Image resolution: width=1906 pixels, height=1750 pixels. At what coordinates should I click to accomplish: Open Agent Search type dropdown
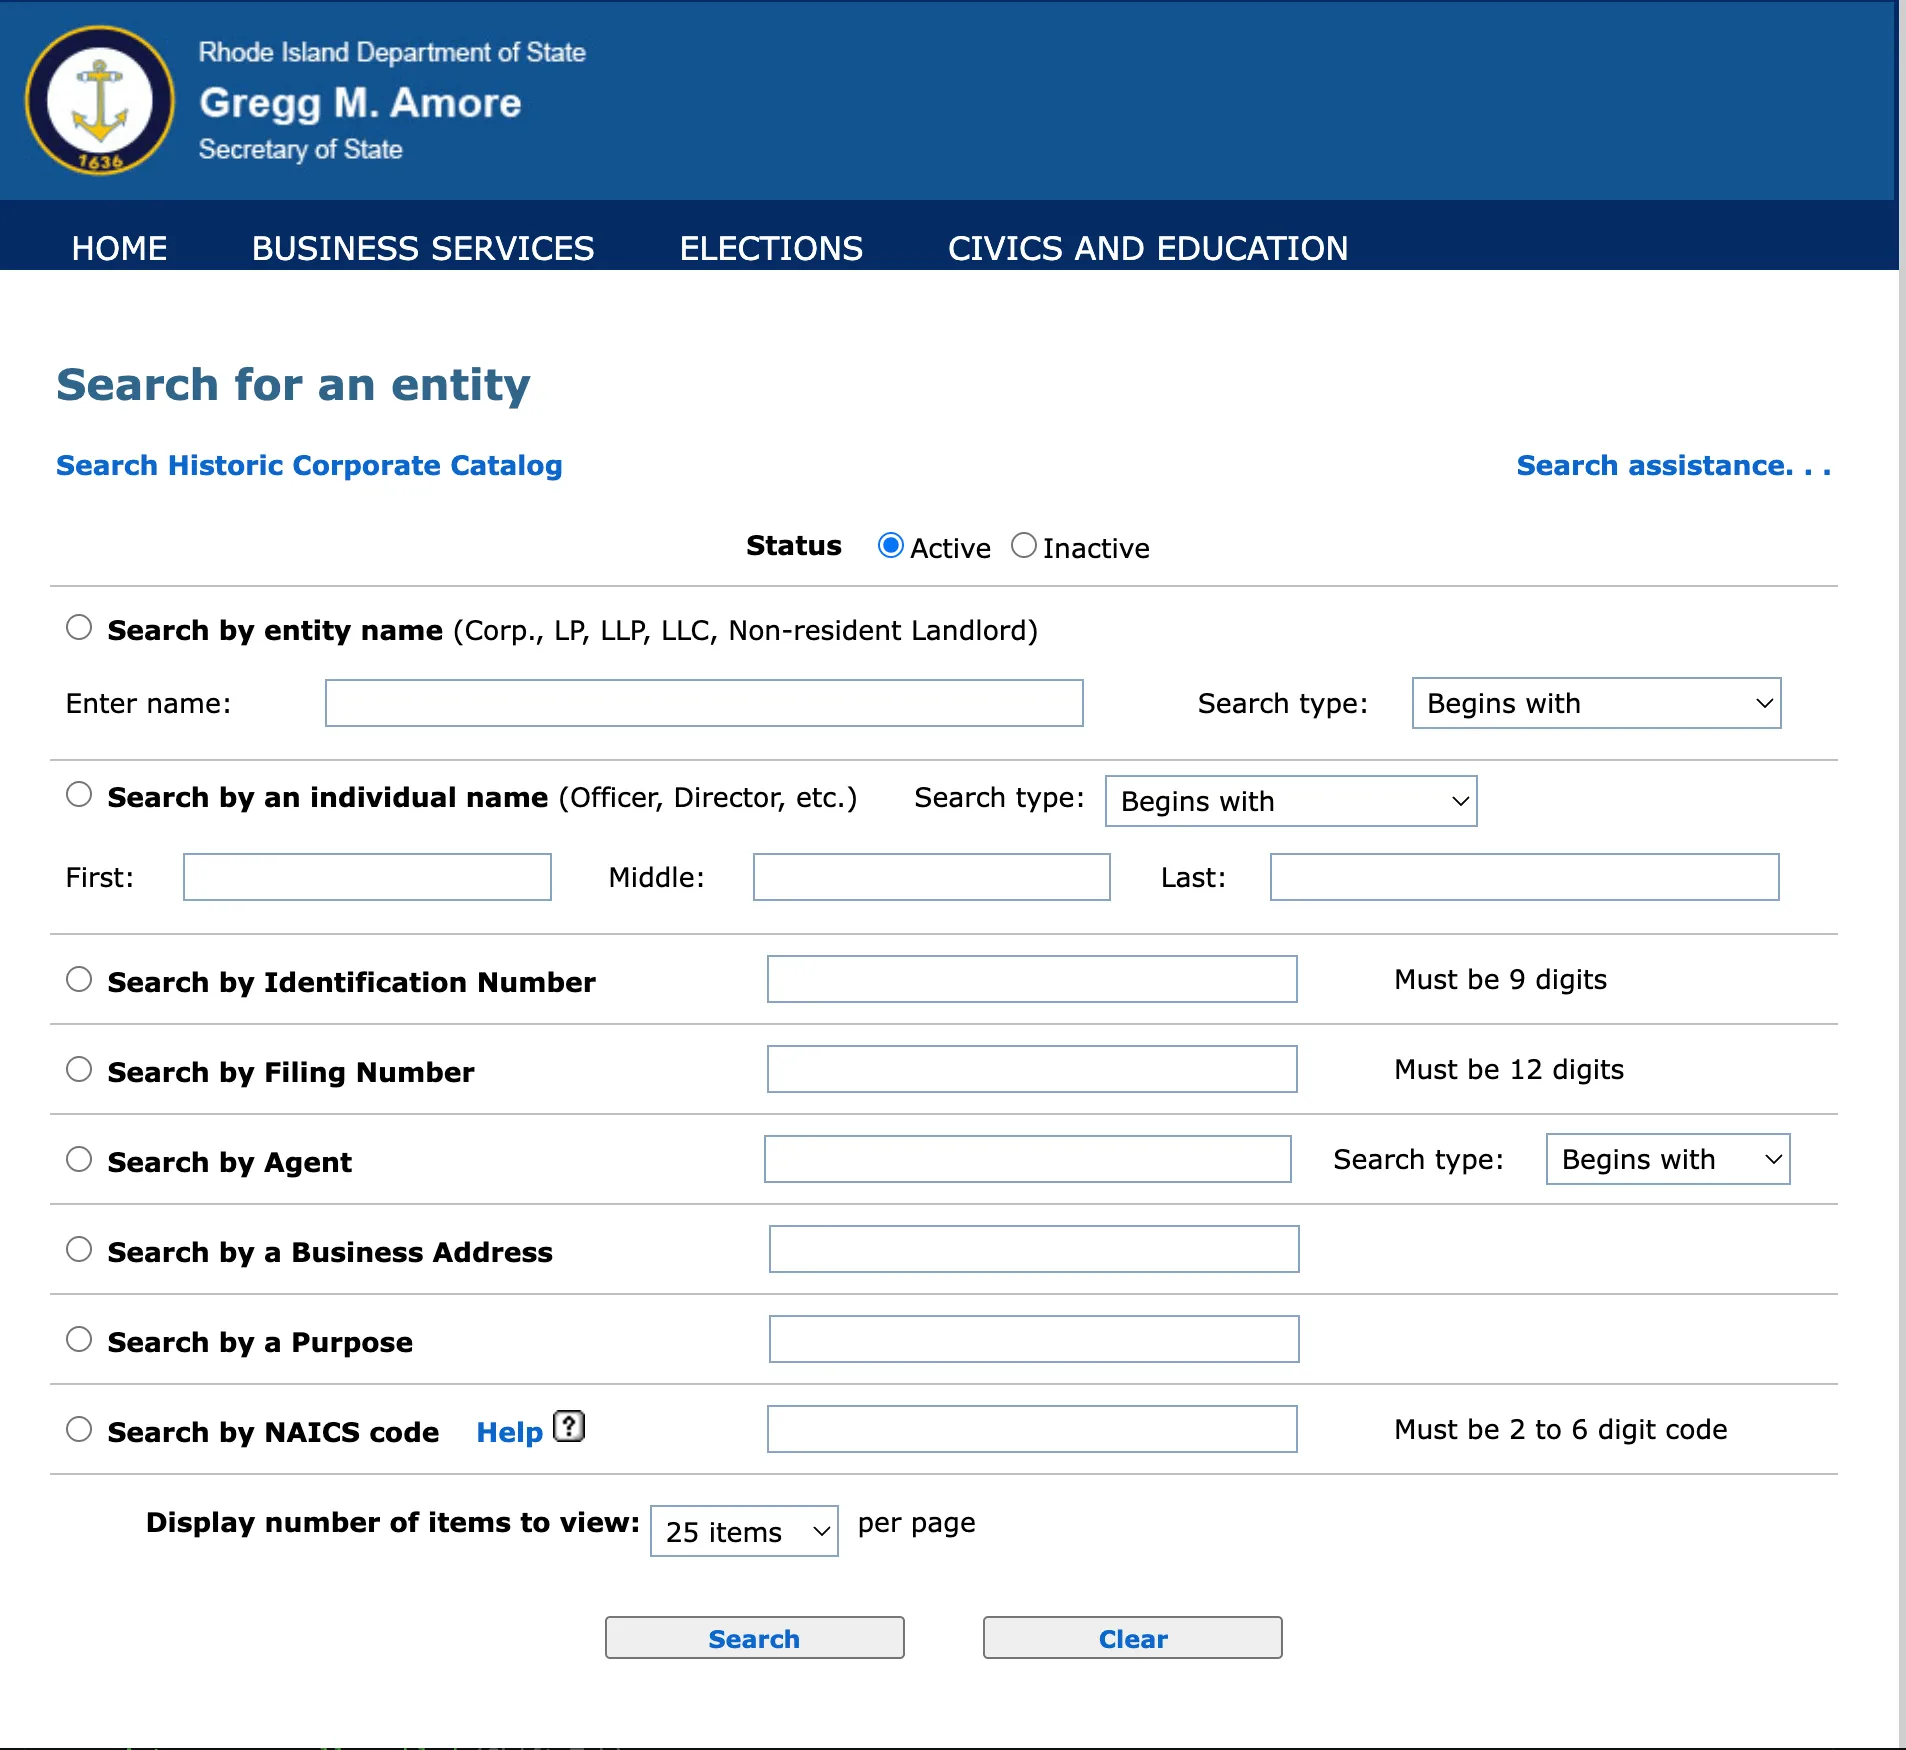(x=1668, y=1159)
